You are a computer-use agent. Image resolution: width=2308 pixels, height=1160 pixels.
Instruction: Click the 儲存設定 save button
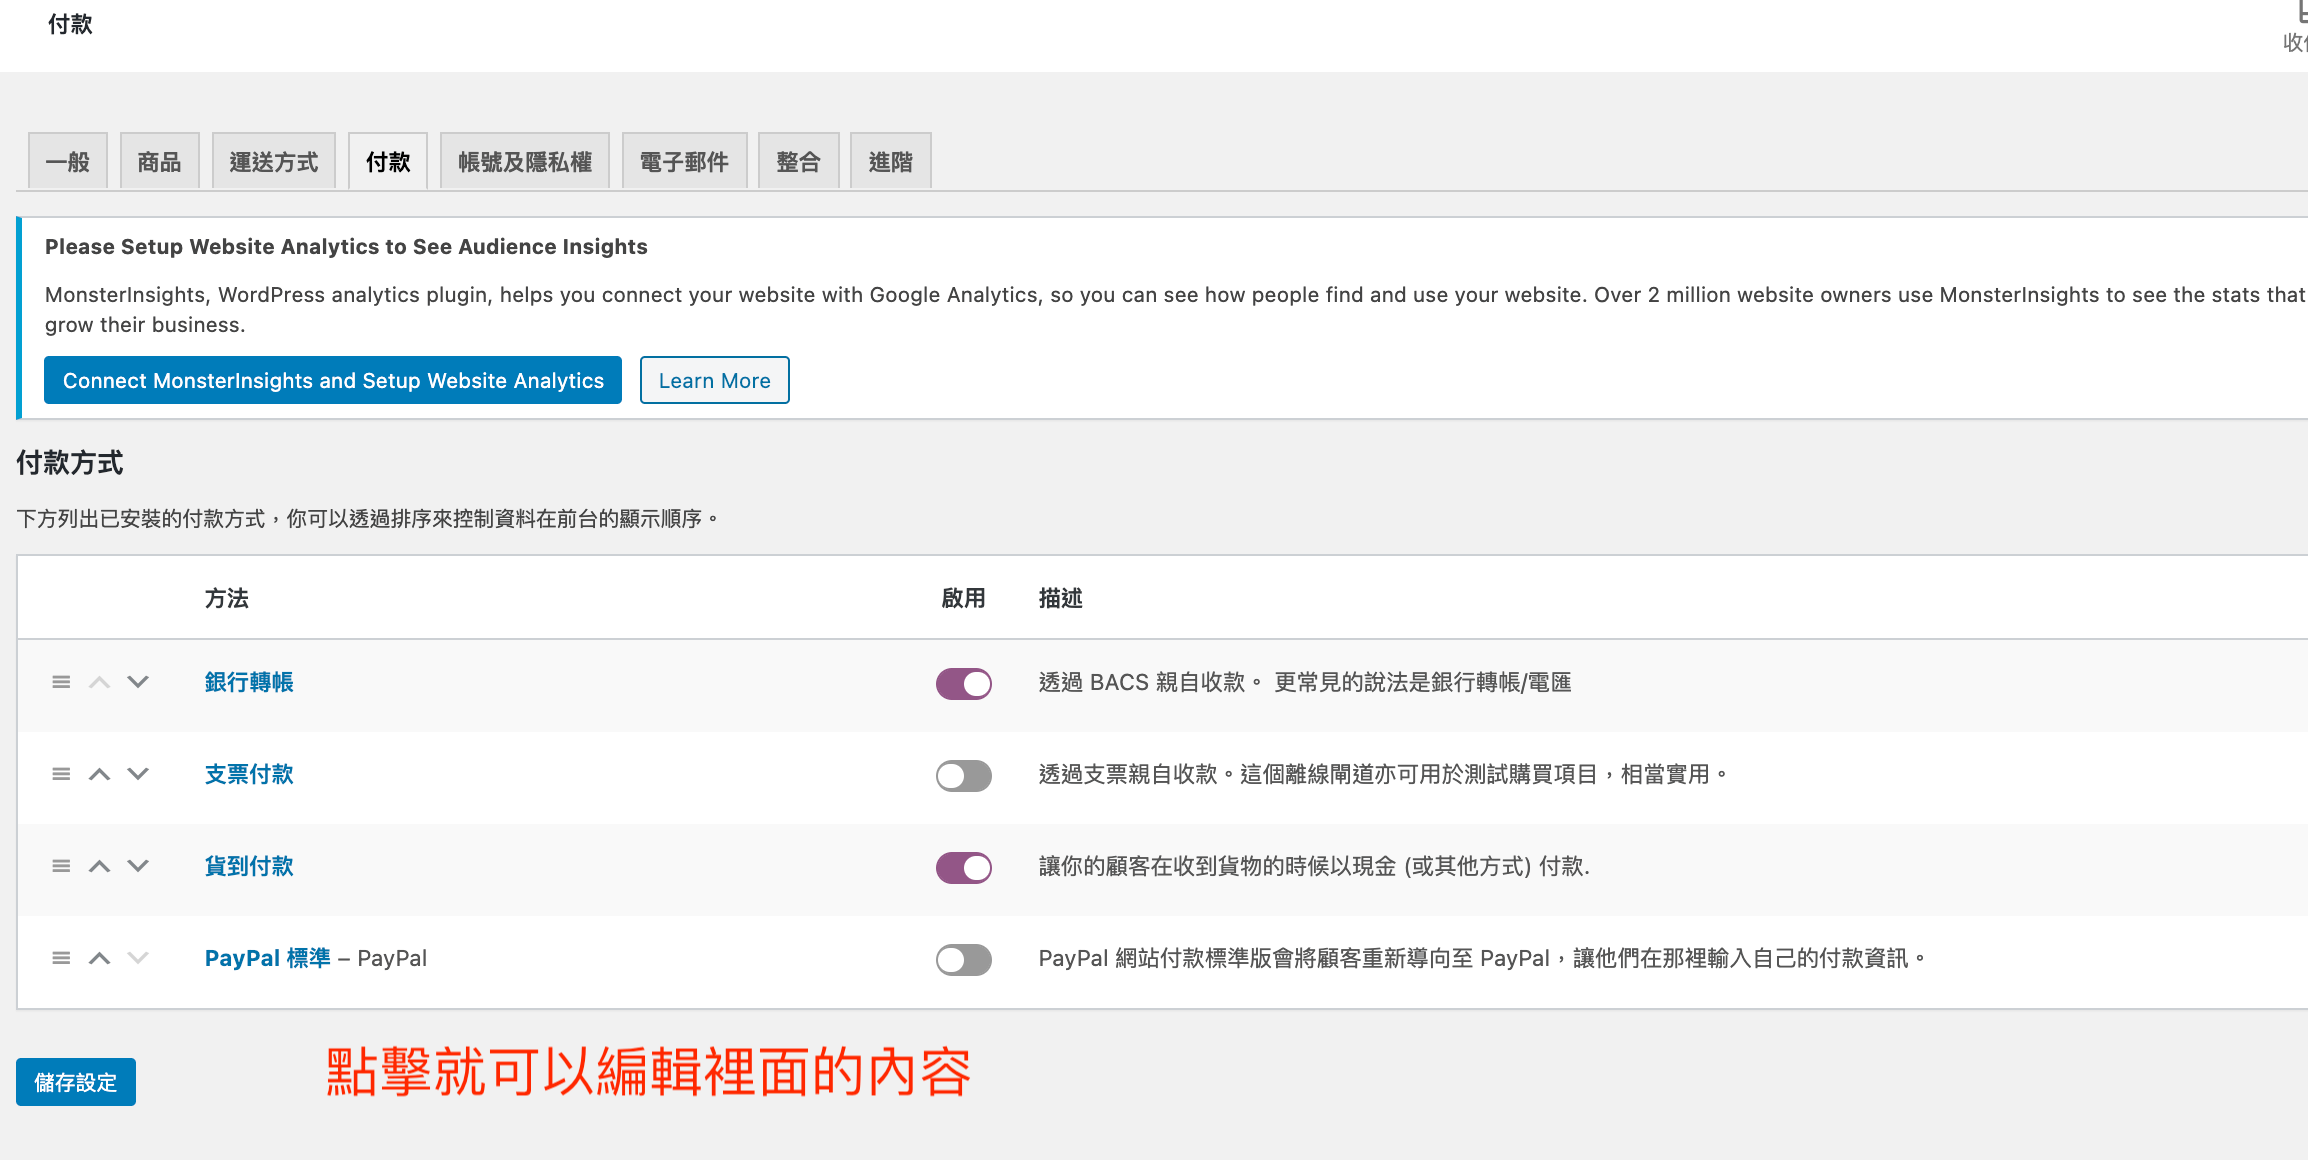click(77, 1080)
